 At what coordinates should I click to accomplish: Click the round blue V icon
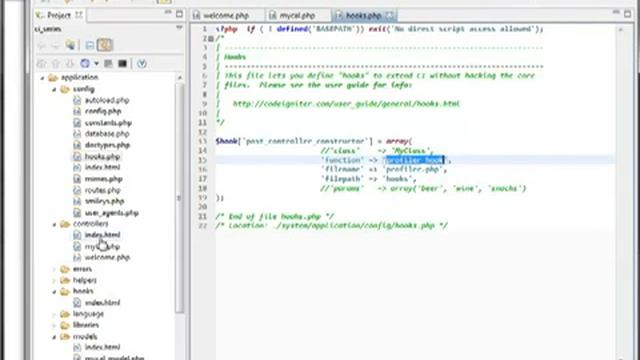142,64
